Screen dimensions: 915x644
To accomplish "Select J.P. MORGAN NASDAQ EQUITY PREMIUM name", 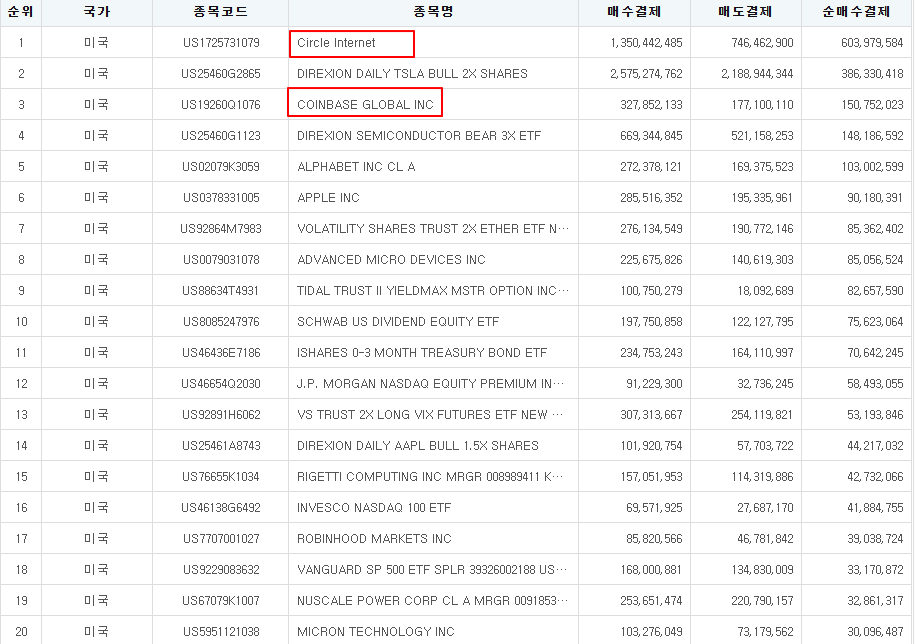I will coord(431,383).
